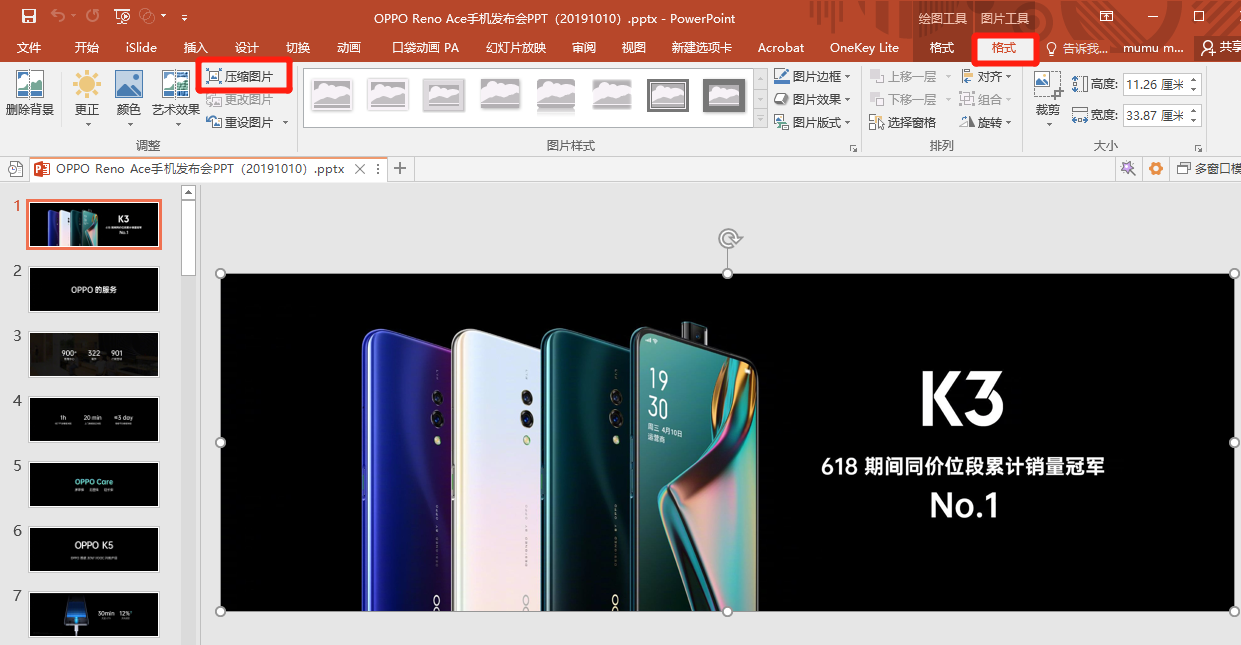Open 图片效果 picture effects dropdown
Viewport: 1241px width, 645px height.
(812, 99)
